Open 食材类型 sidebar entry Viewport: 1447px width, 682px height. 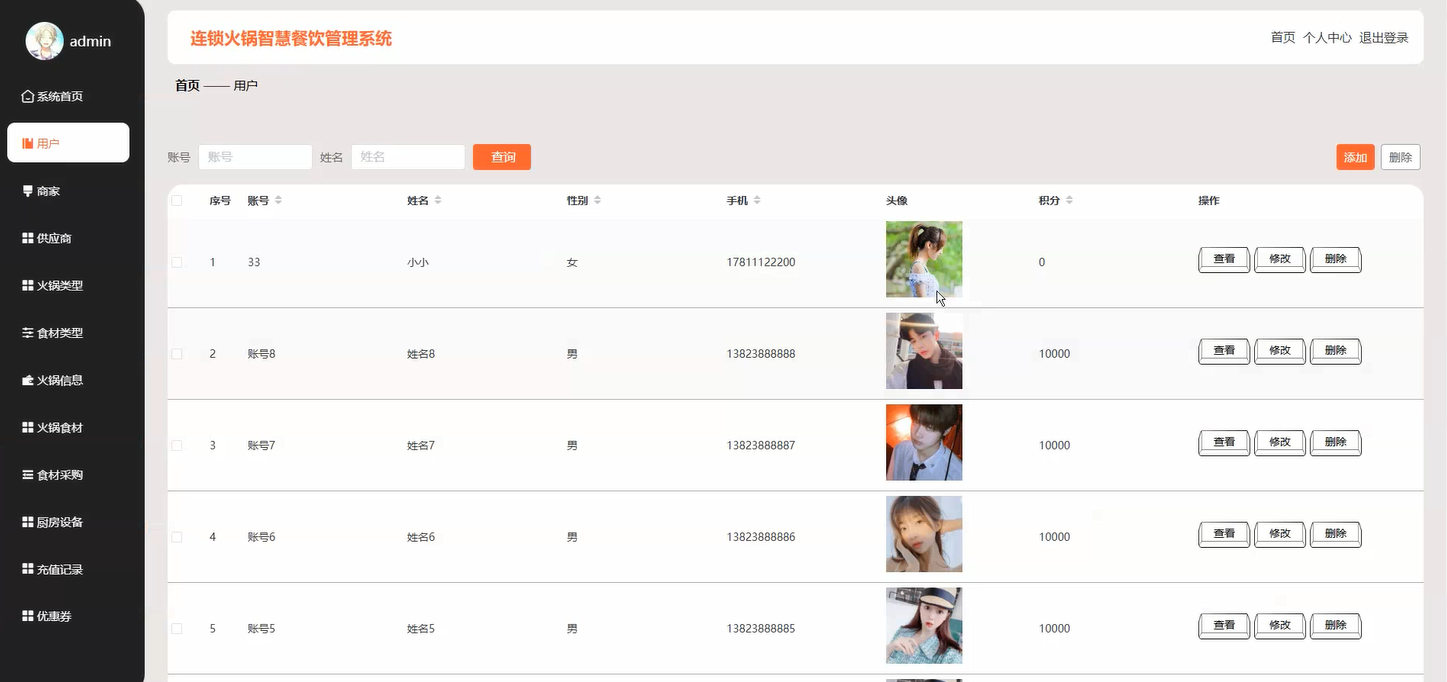coord(52,333)
